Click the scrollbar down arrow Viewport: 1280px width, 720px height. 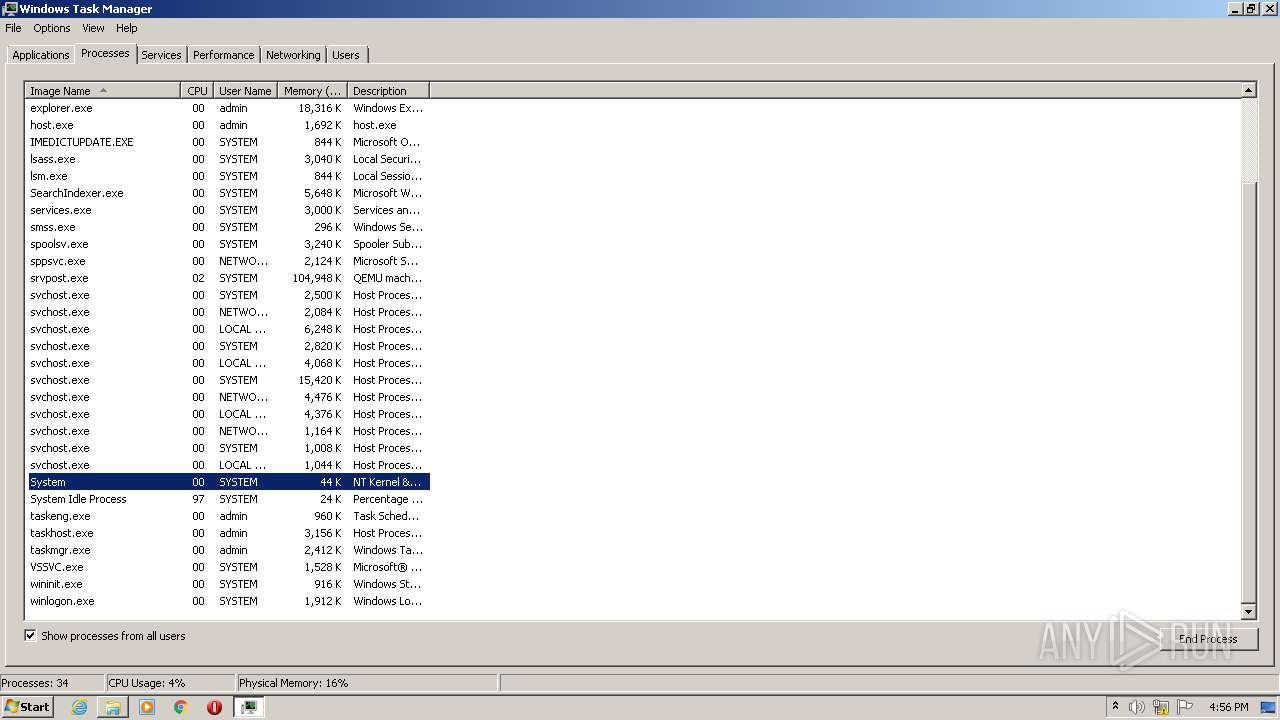(1248, 611)
